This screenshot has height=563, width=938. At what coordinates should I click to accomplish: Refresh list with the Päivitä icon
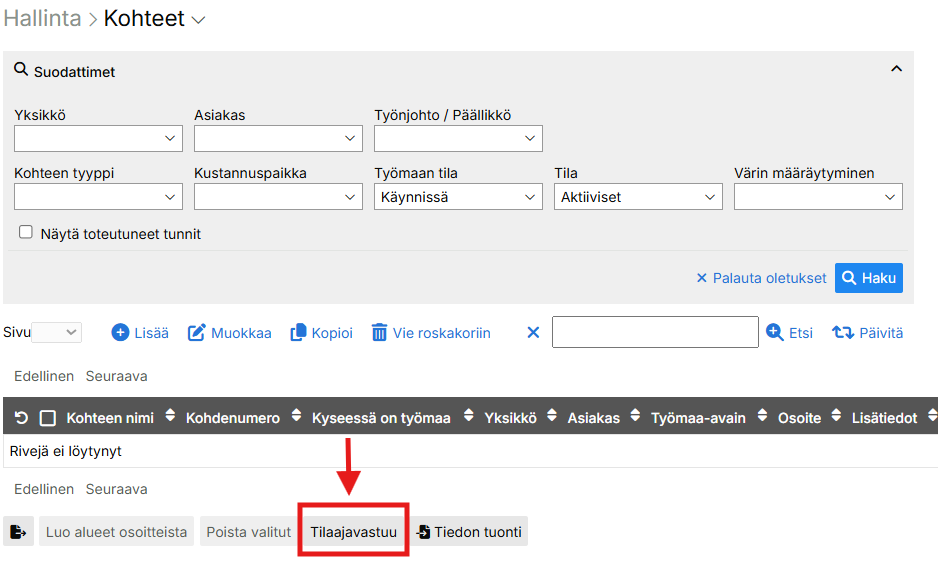pyautogui.click(x=842, y=333)
